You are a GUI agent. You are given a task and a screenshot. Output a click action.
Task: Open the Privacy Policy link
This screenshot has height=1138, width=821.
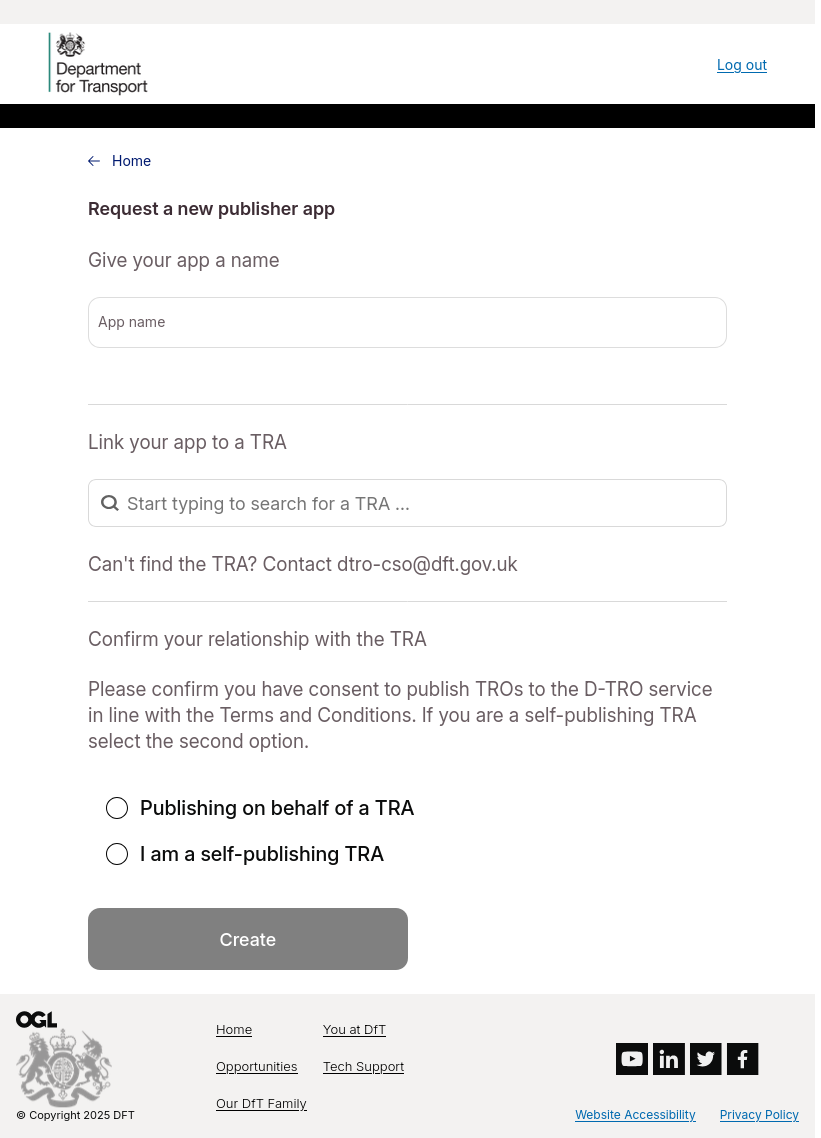pyautogui.click(x=759, y=1115)
